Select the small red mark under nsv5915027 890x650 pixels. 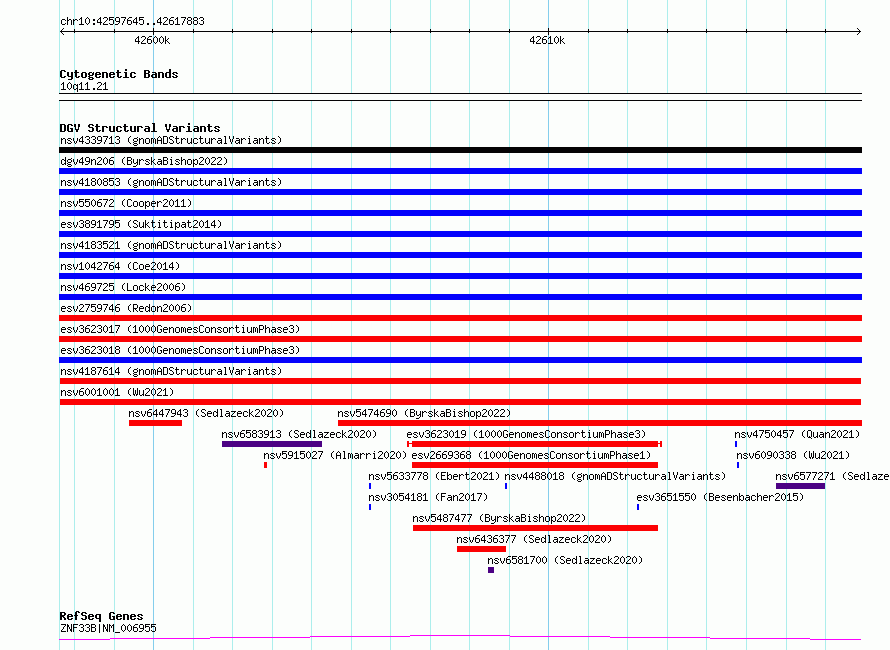pyautogui.click(x=265, y=465)
